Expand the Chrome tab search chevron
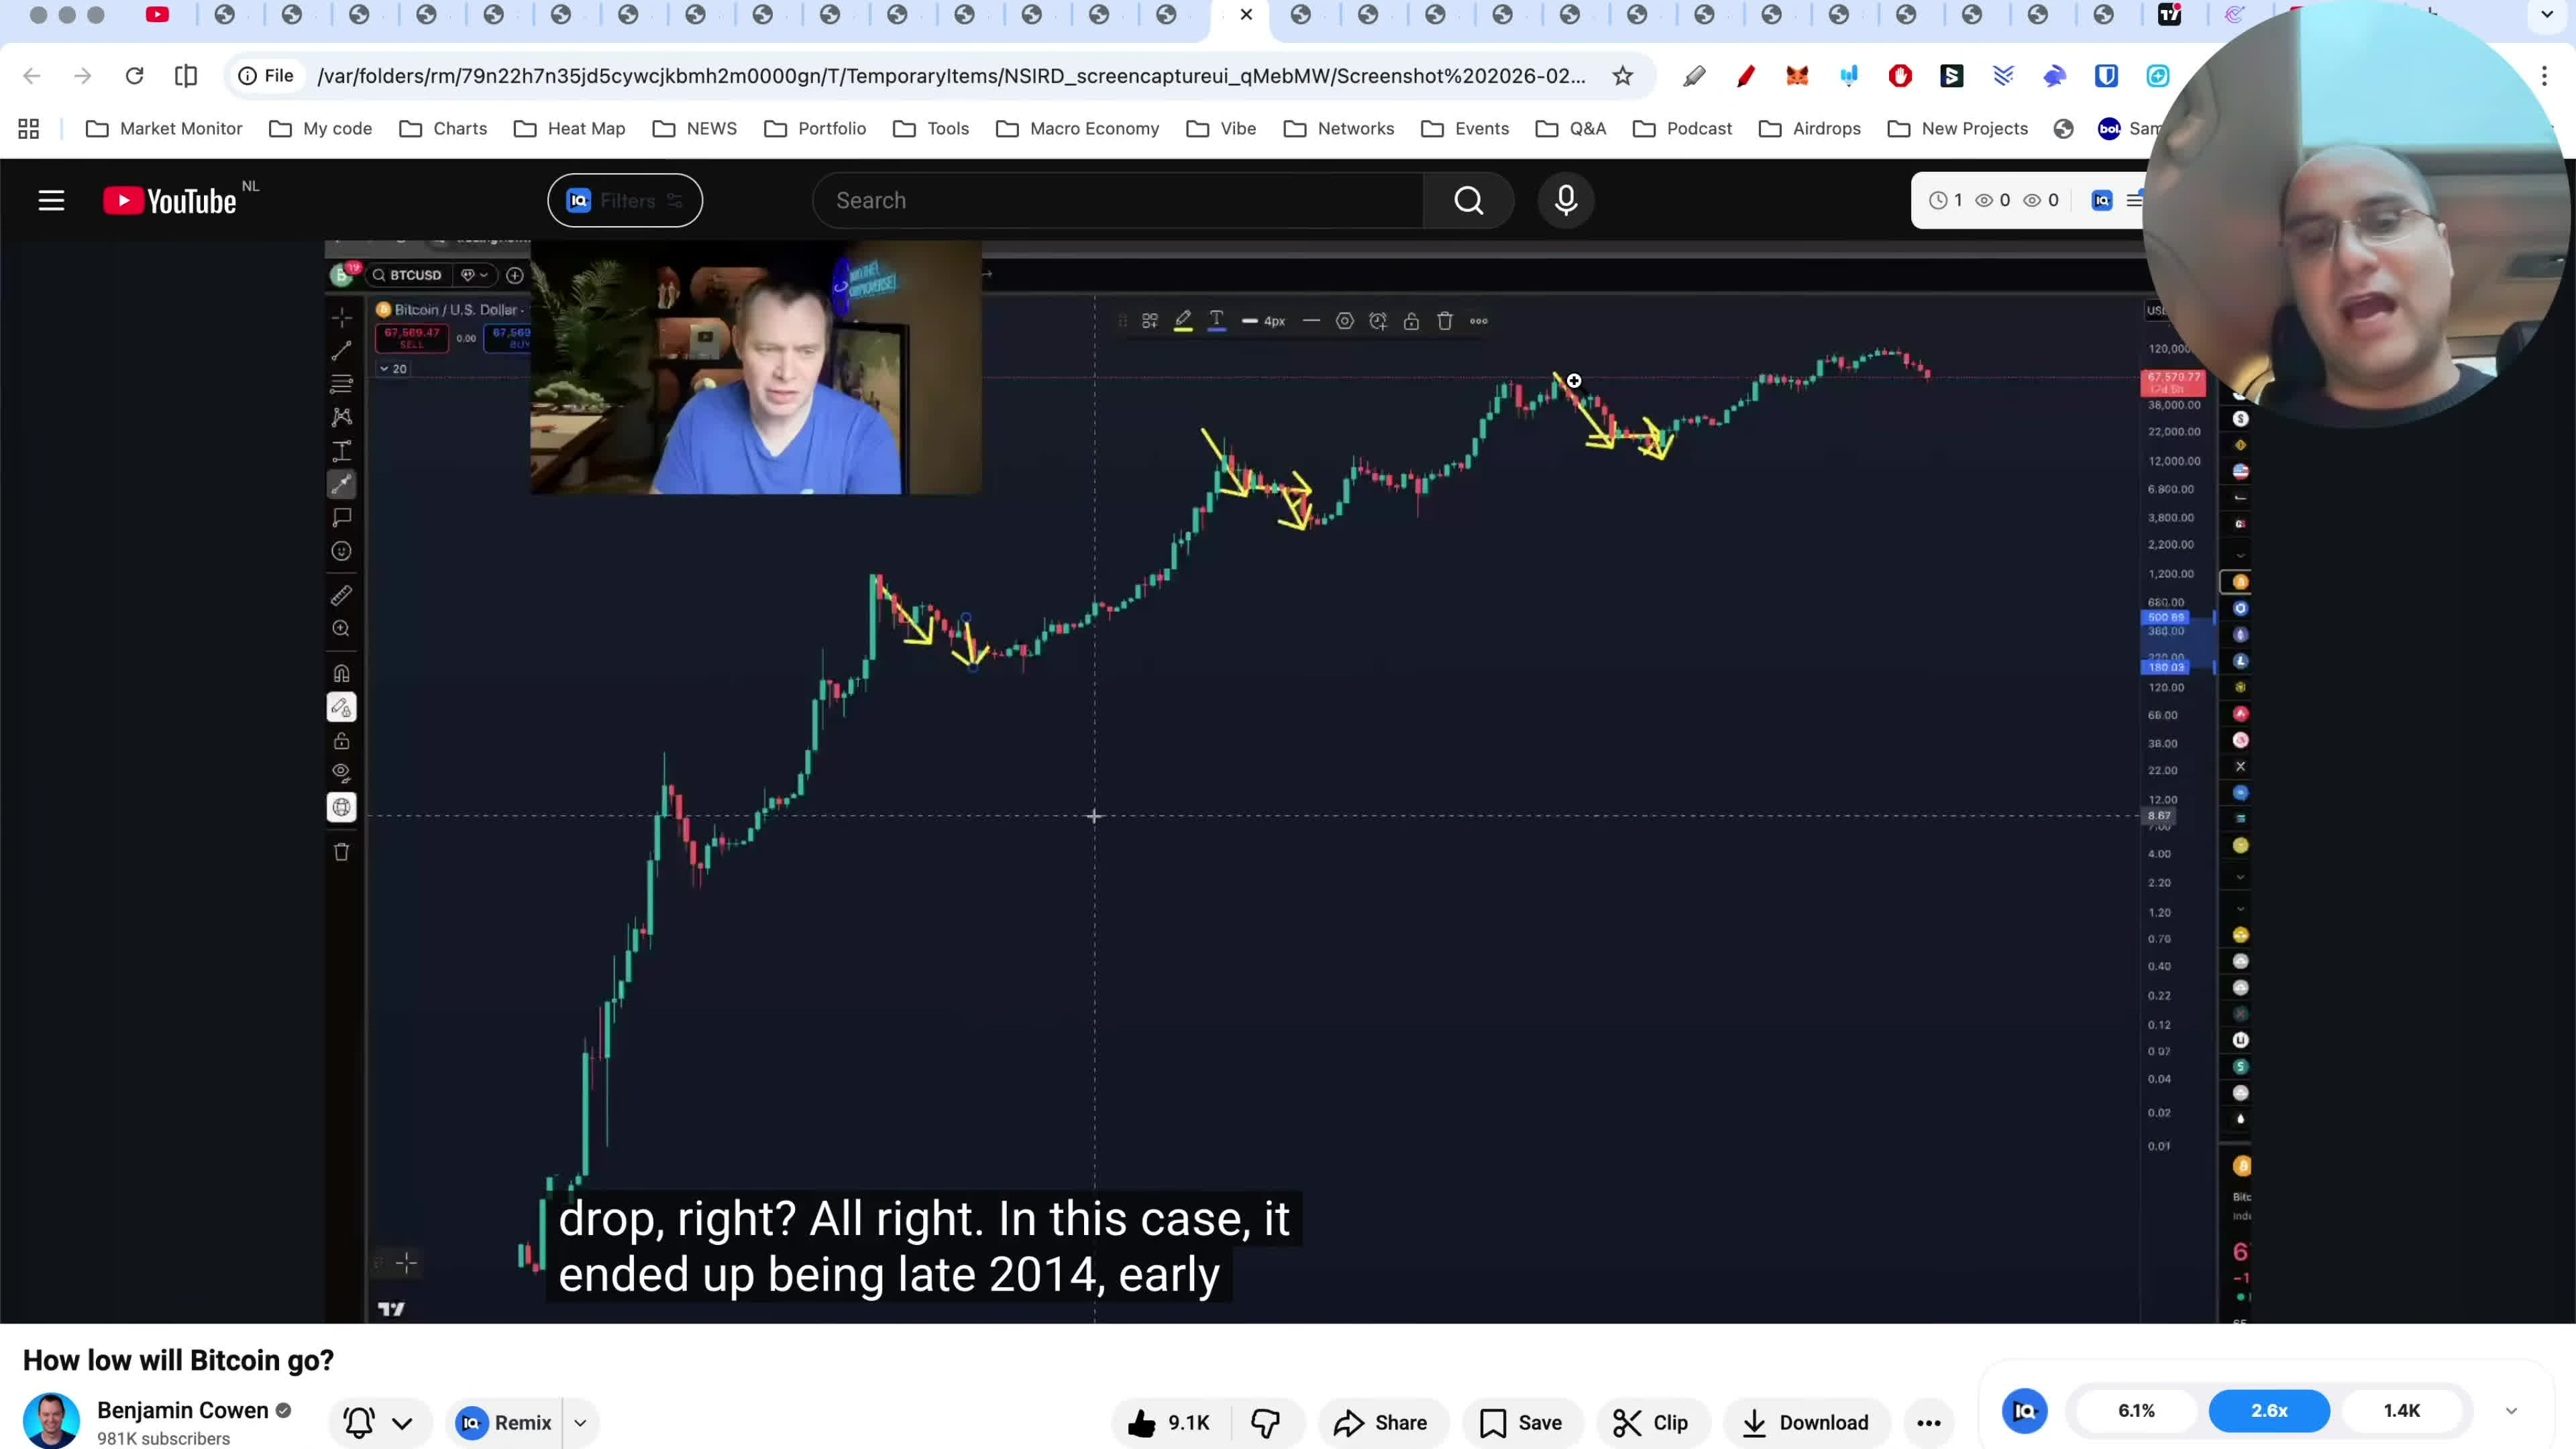 [2547, 15]
